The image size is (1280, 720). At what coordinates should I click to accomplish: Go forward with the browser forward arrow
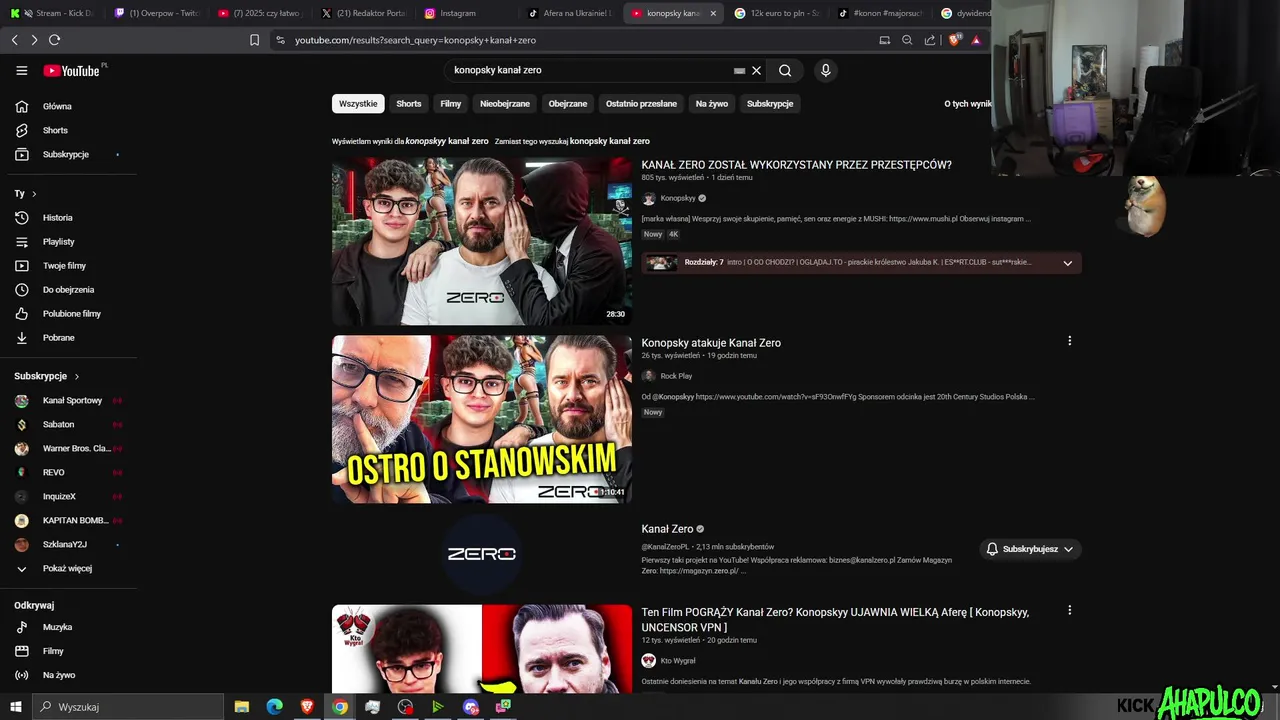click(34, 40)
